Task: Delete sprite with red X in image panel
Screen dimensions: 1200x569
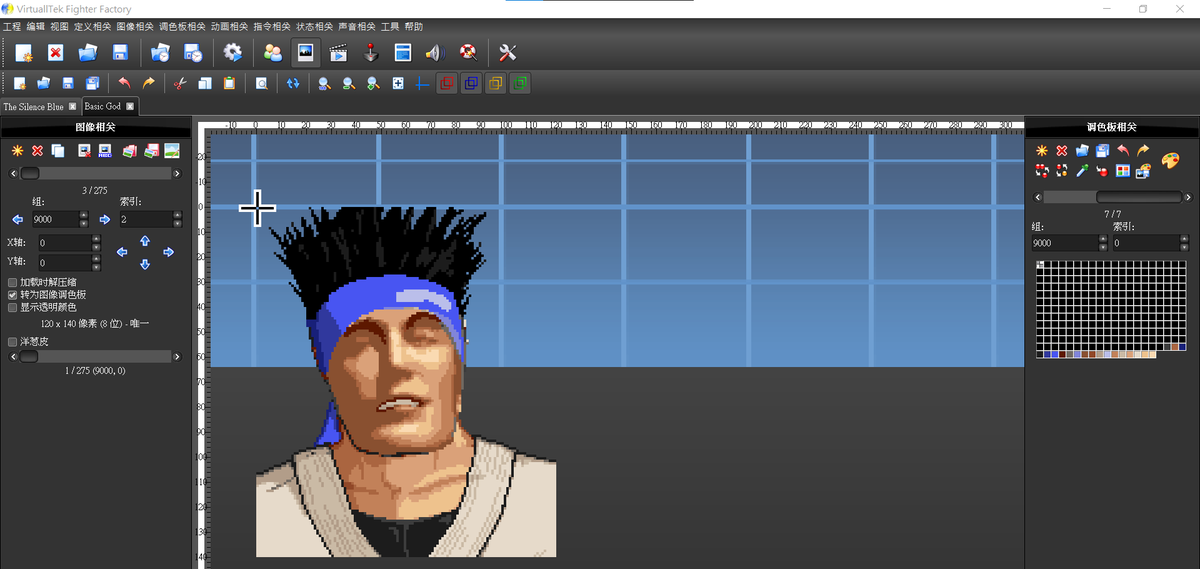Action: (37, 151)
